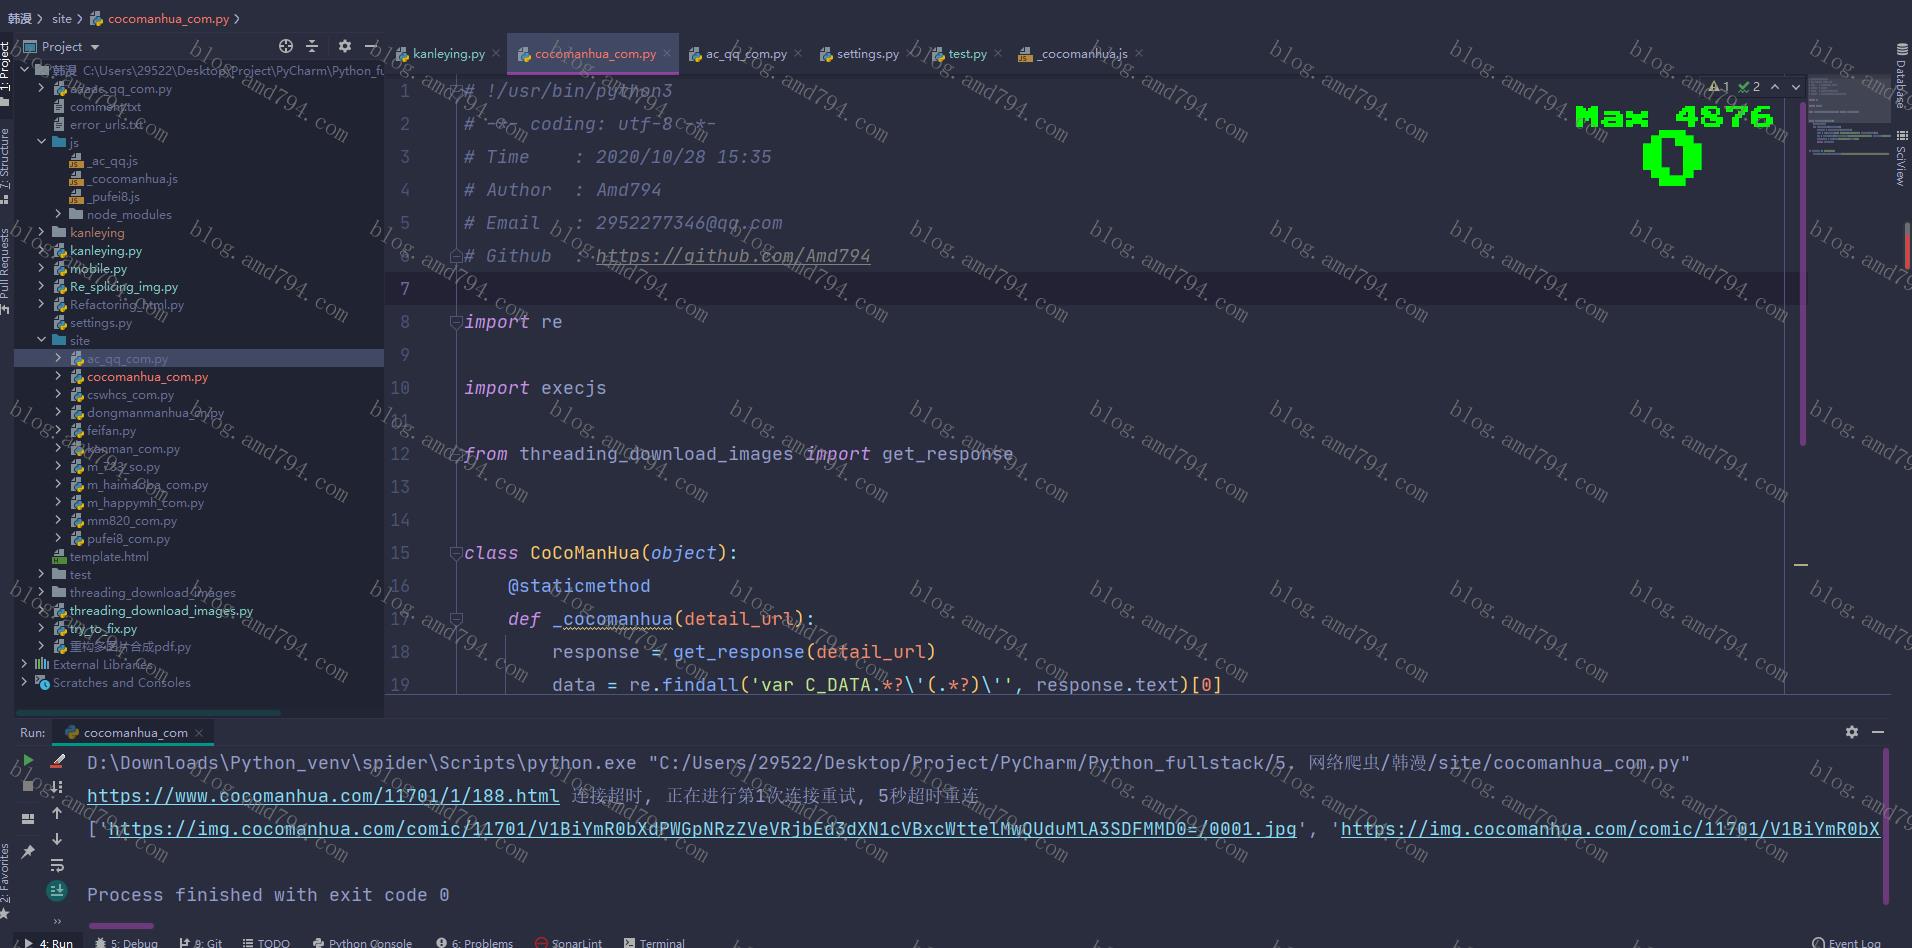Fold the CoCoManHua class block
This screenshot has height=948, width=1912.
point(456,553)
